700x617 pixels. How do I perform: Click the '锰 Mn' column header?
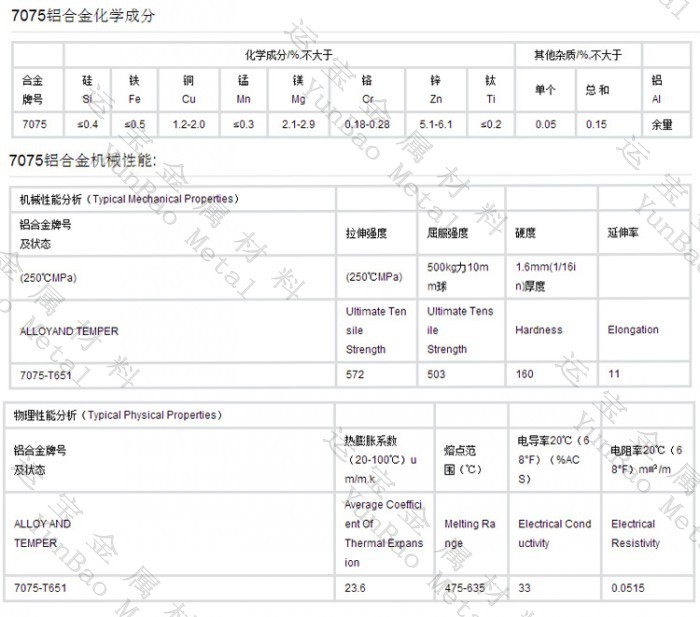[243, 90]
